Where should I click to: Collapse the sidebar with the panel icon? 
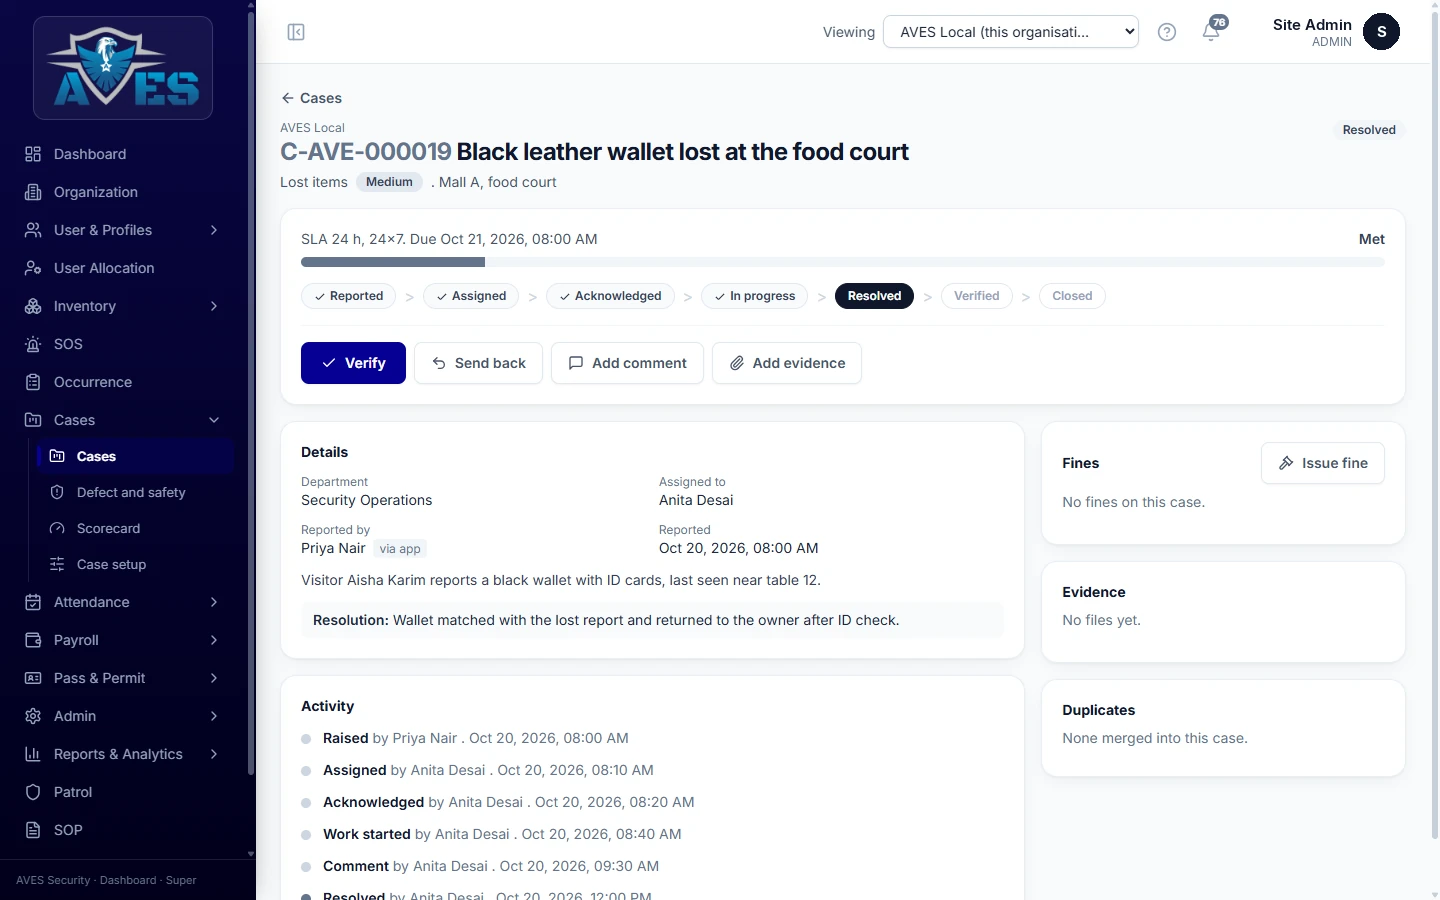pos(296,32)
